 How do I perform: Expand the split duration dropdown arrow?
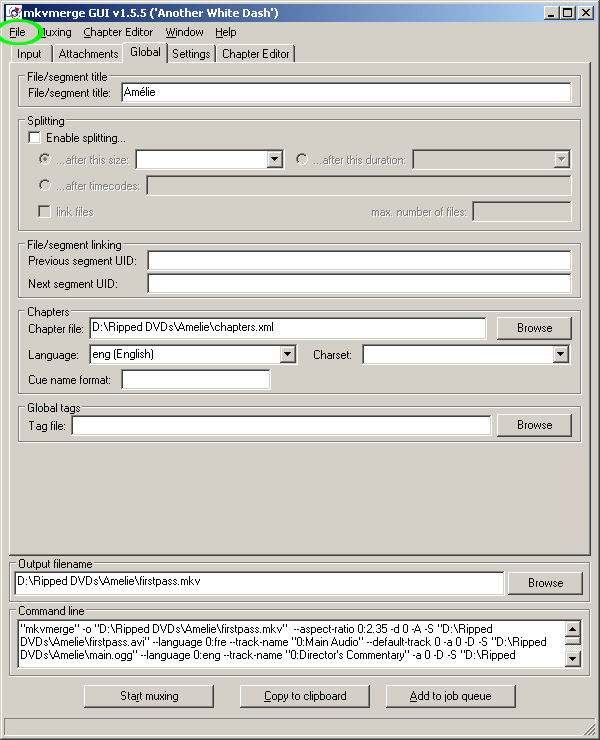(x=561, y=159)
